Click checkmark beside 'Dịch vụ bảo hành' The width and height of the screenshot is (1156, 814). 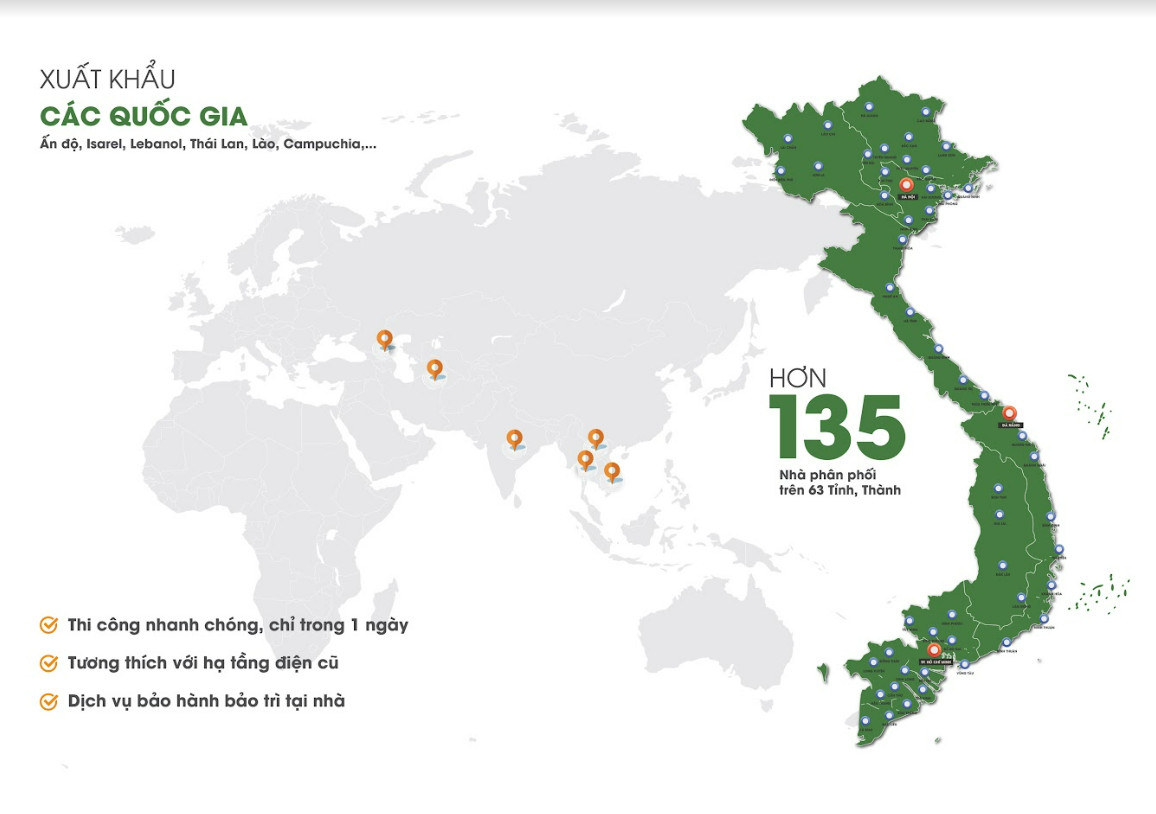[x=48, y=701]
